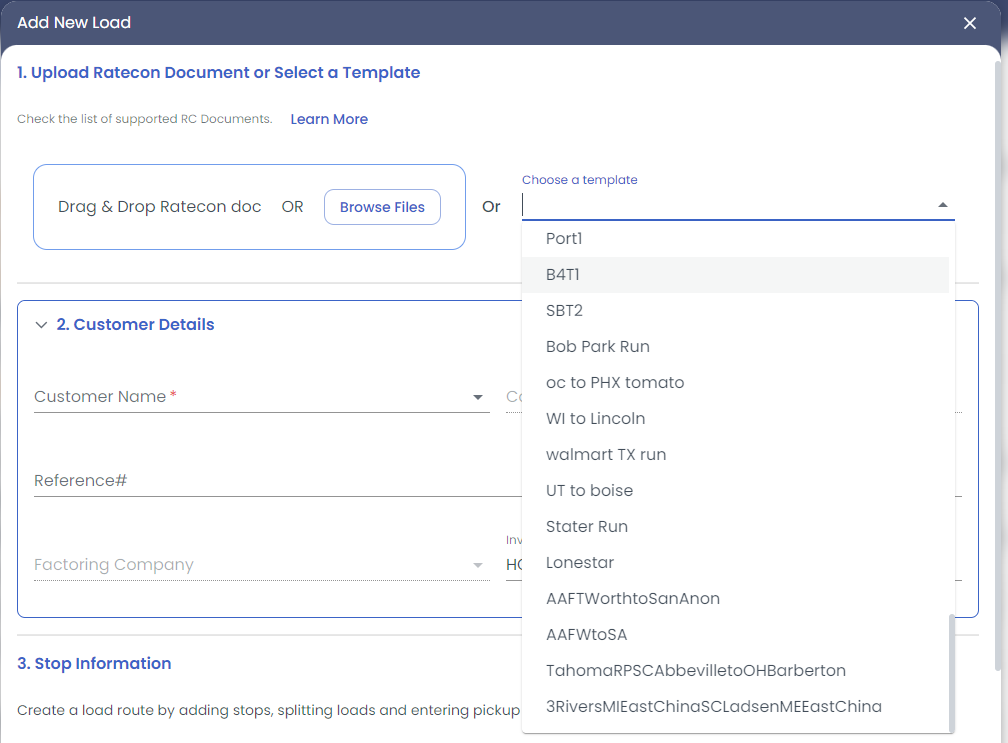Select the Port1 template
This screenshot has width=1008, height=743.
[x=564, y=238]
